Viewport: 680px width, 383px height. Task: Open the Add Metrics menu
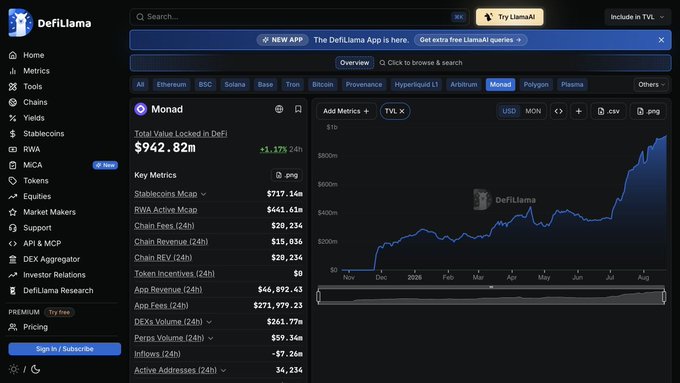(346, 111)
